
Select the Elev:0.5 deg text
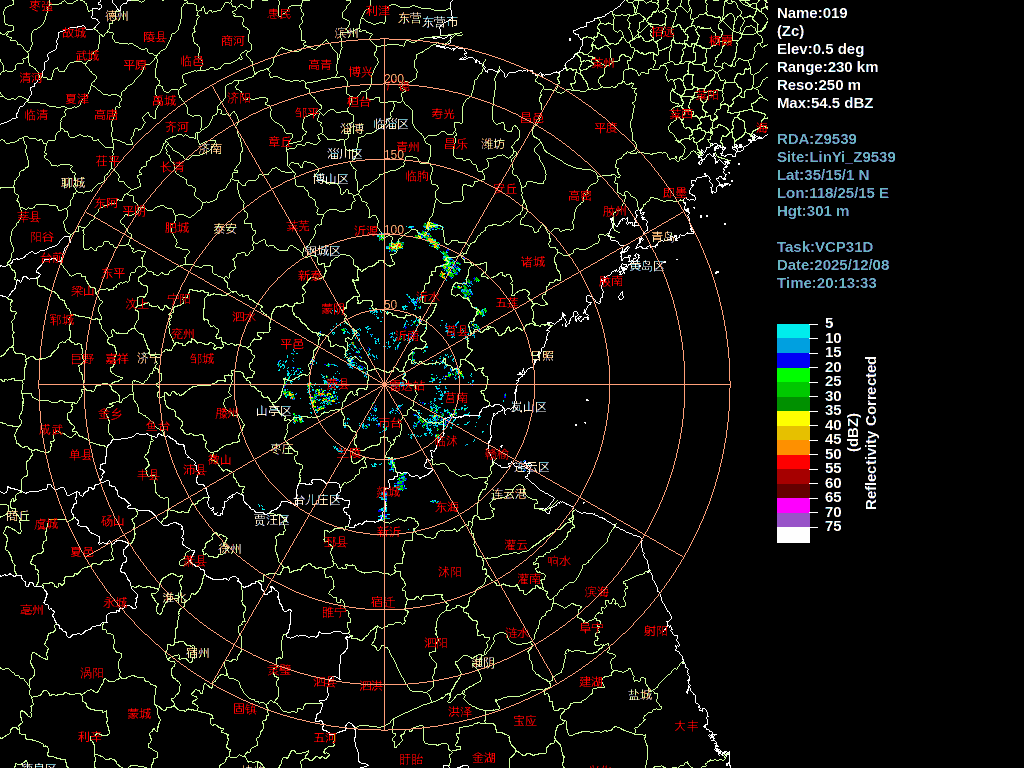pos(820,49)
